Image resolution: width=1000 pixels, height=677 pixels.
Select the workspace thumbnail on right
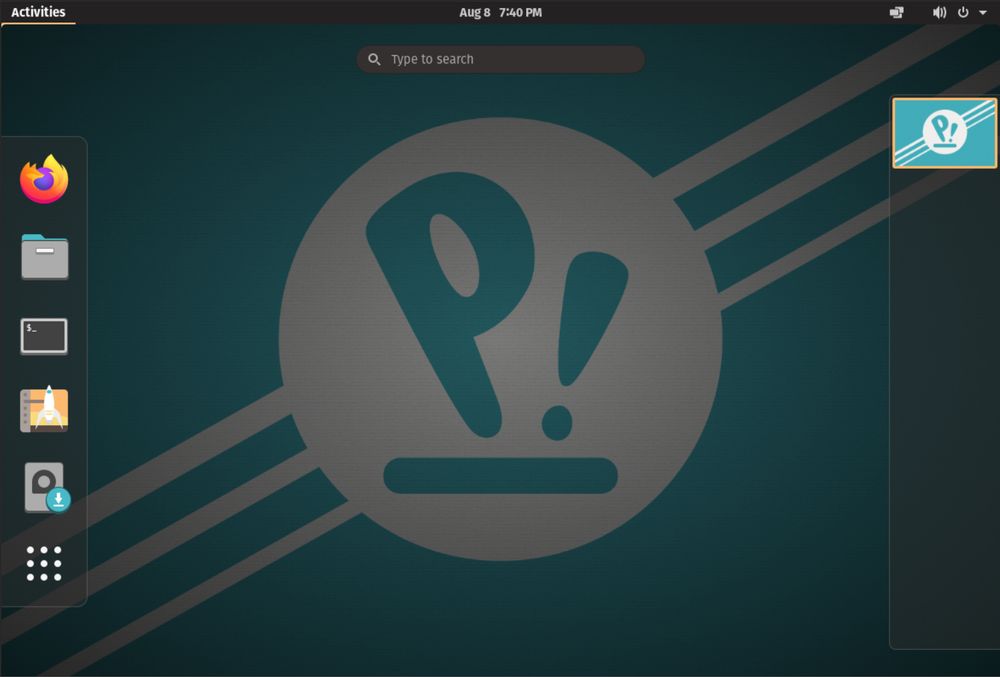point(945,133)
